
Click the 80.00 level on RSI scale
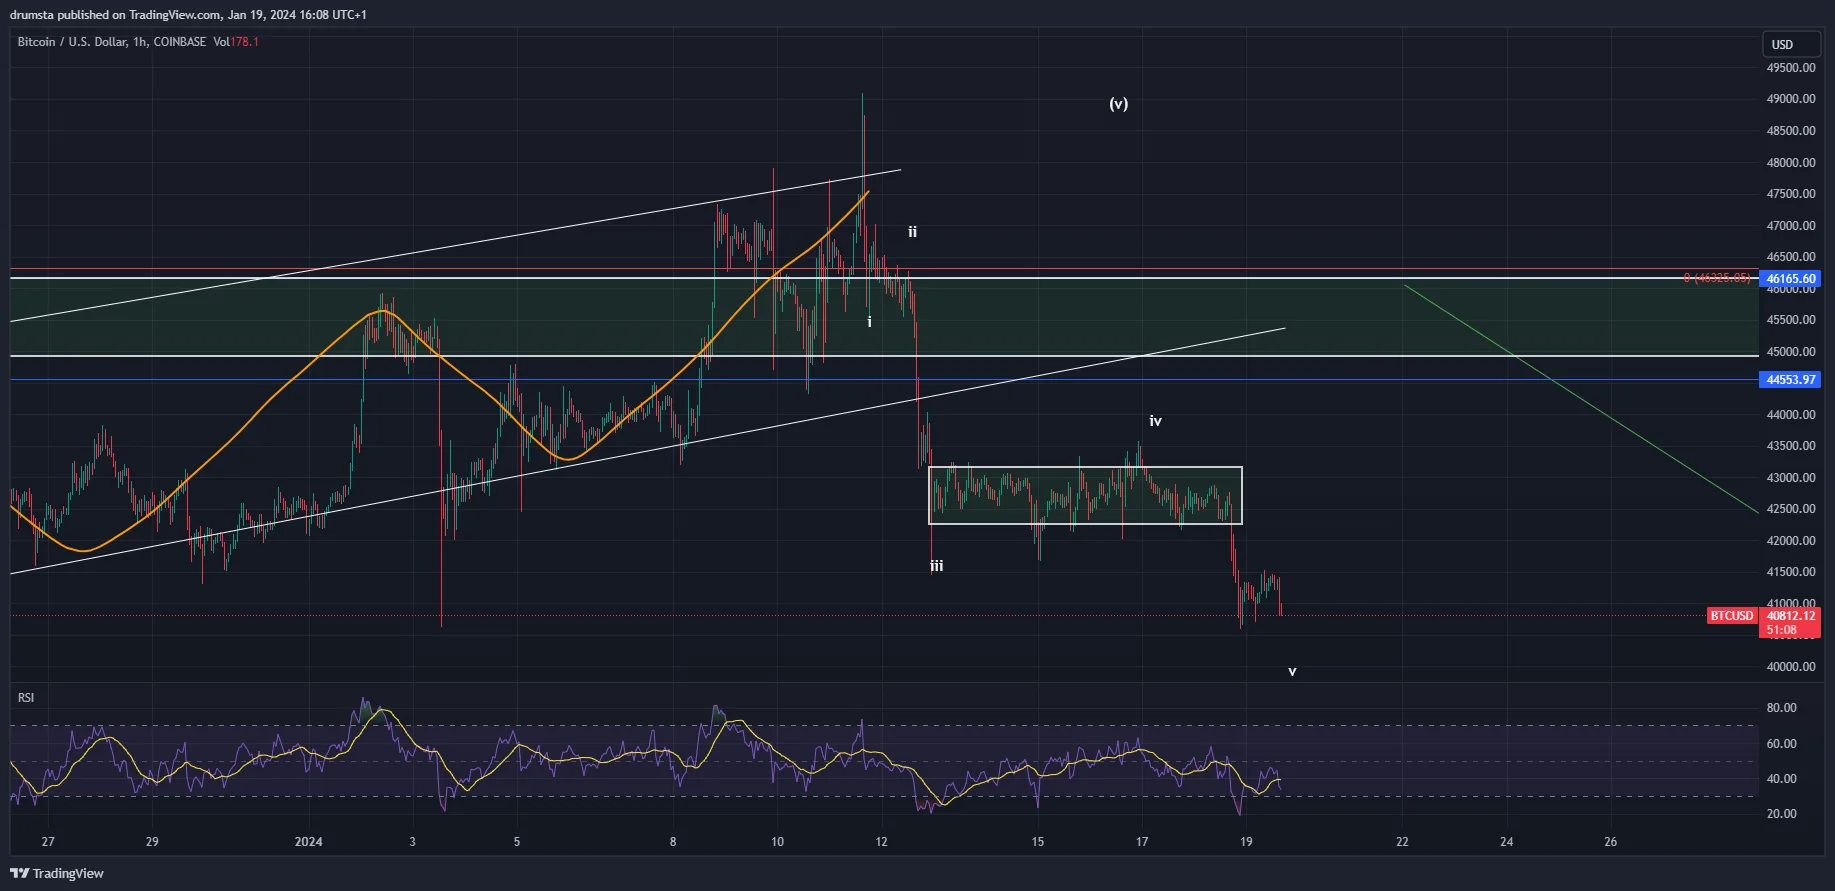point(1781,708)
